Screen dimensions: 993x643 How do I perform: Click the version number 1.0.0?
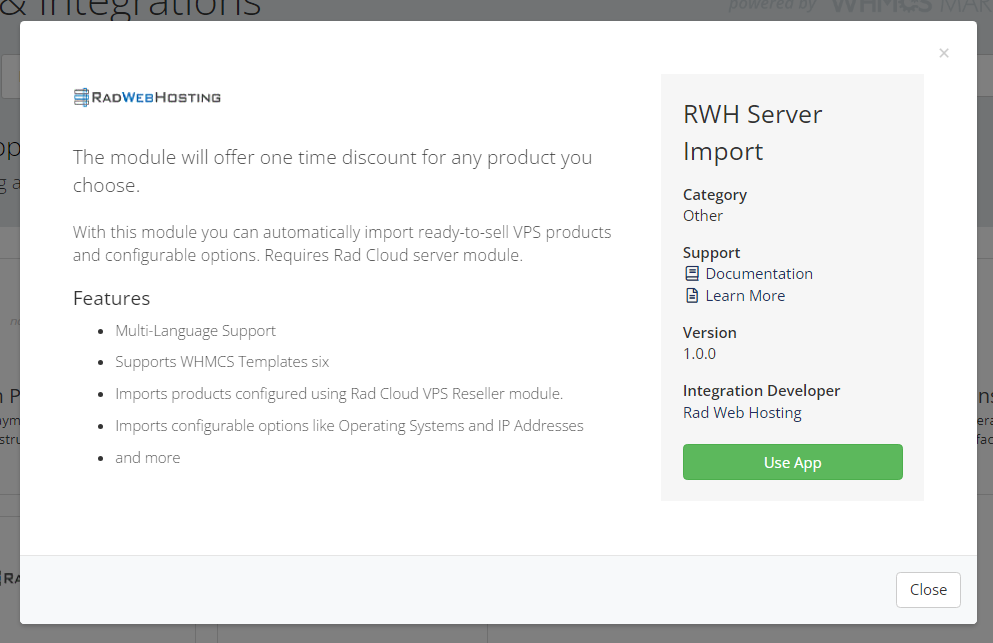(699, 353)
